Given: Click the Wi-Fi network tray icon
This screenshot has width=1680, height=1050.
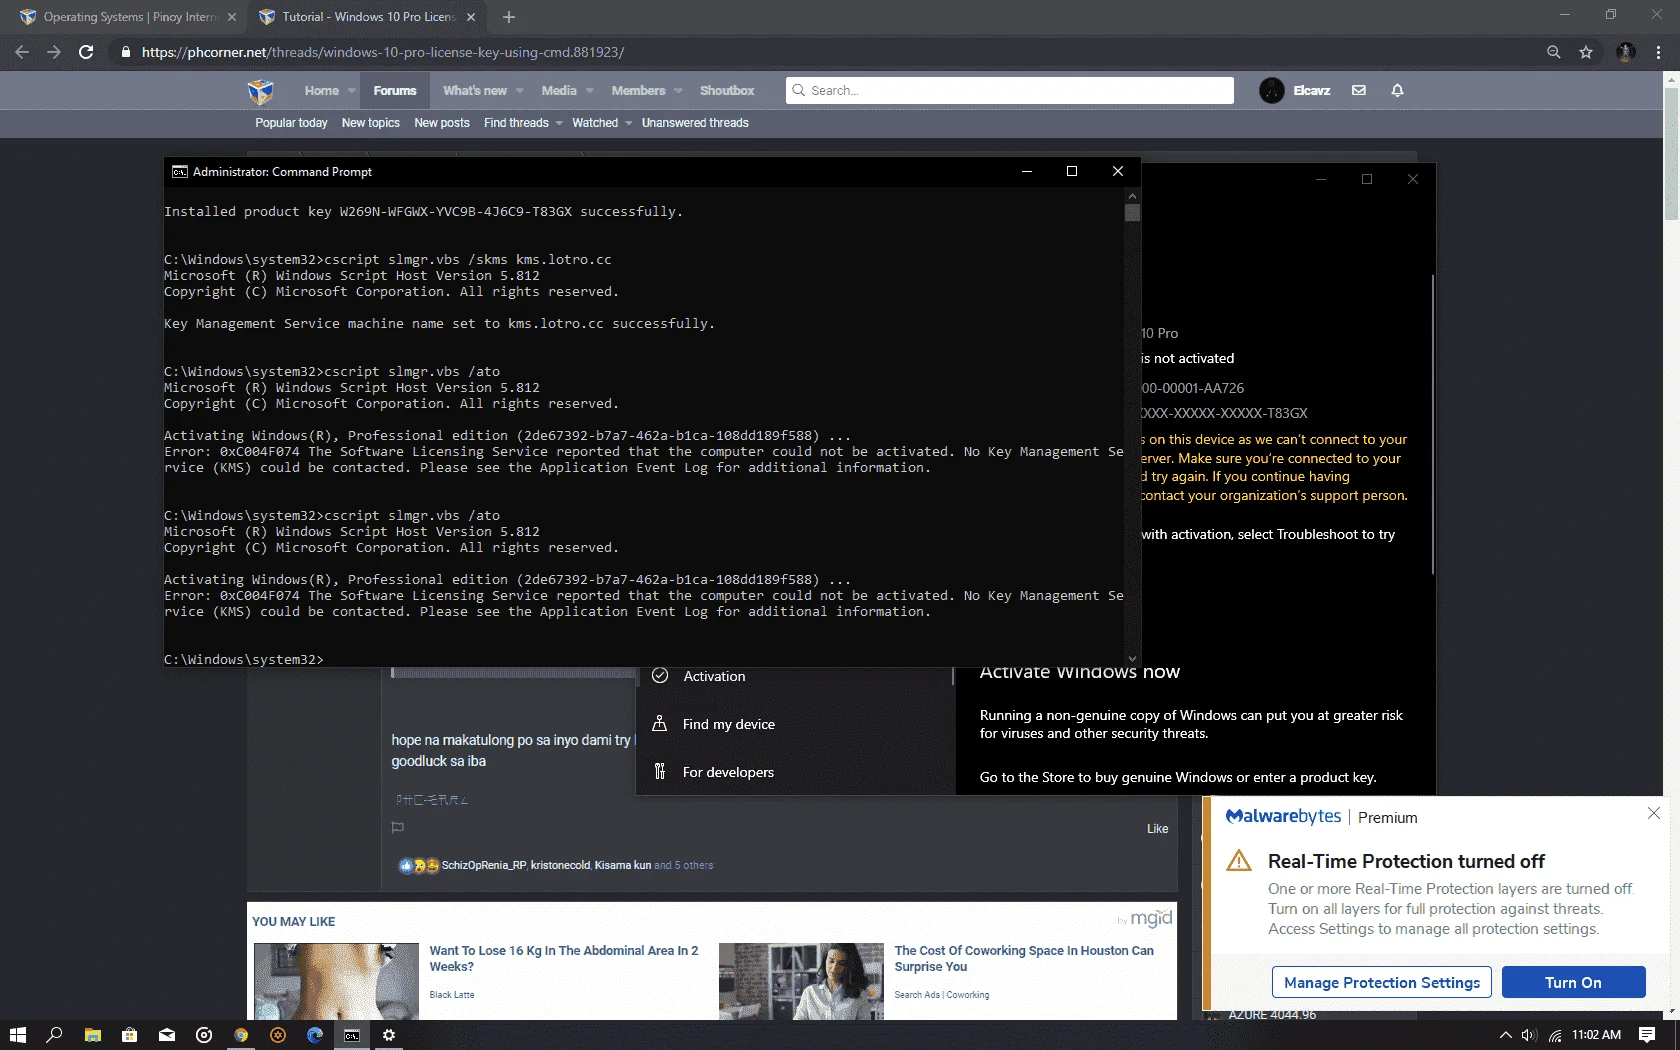Looking at the screenshot, I should 1555,1035.
